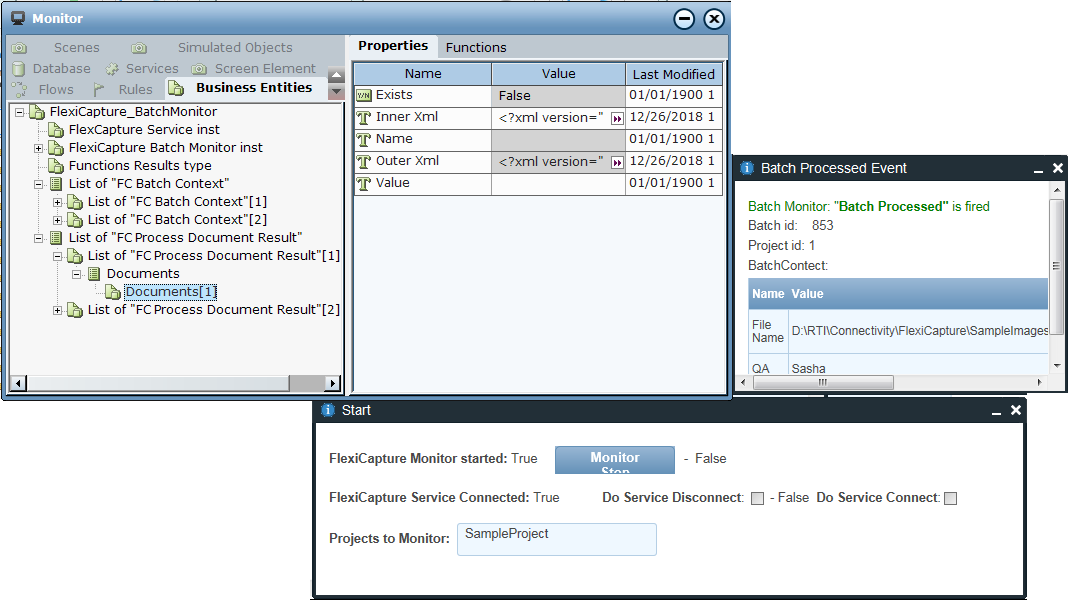1068x600 pixels.
Task: Enable the Do Service Disconnect checkbox
Action: coord(757,498)
